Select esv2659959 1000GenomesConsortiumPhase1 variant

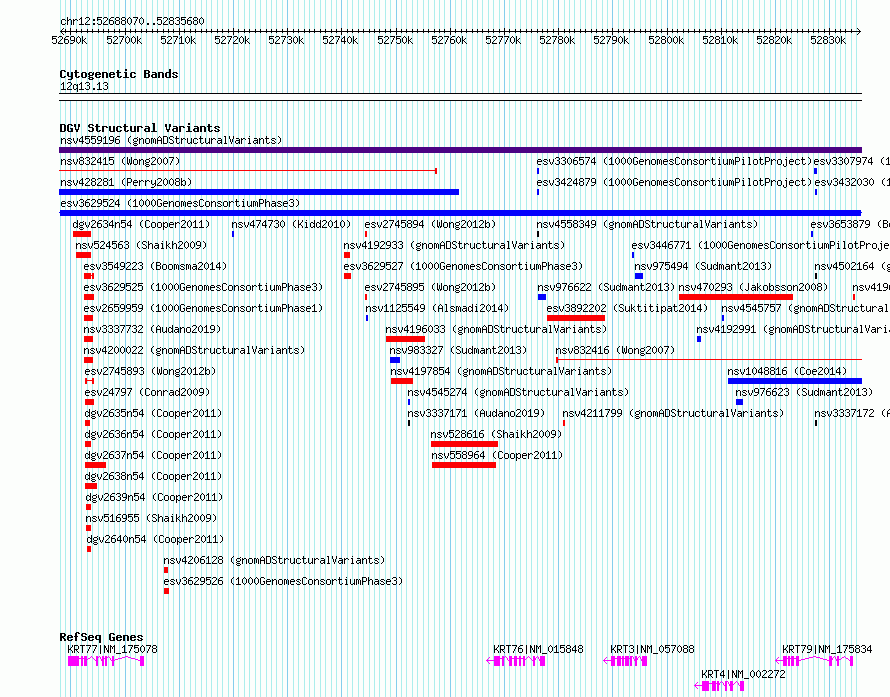[x=203, y=308]
